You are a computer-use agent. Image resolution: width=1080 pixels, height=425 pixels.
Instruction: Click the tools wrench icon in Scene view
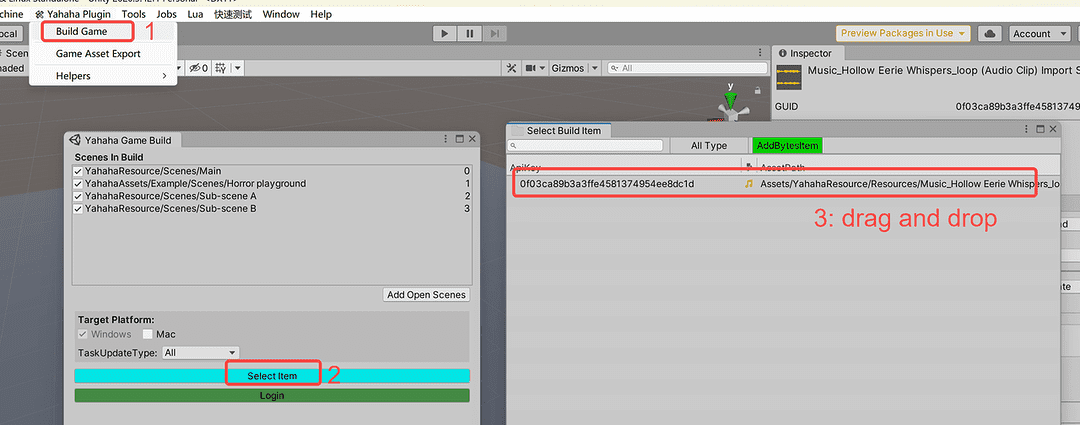pos(513,68)
